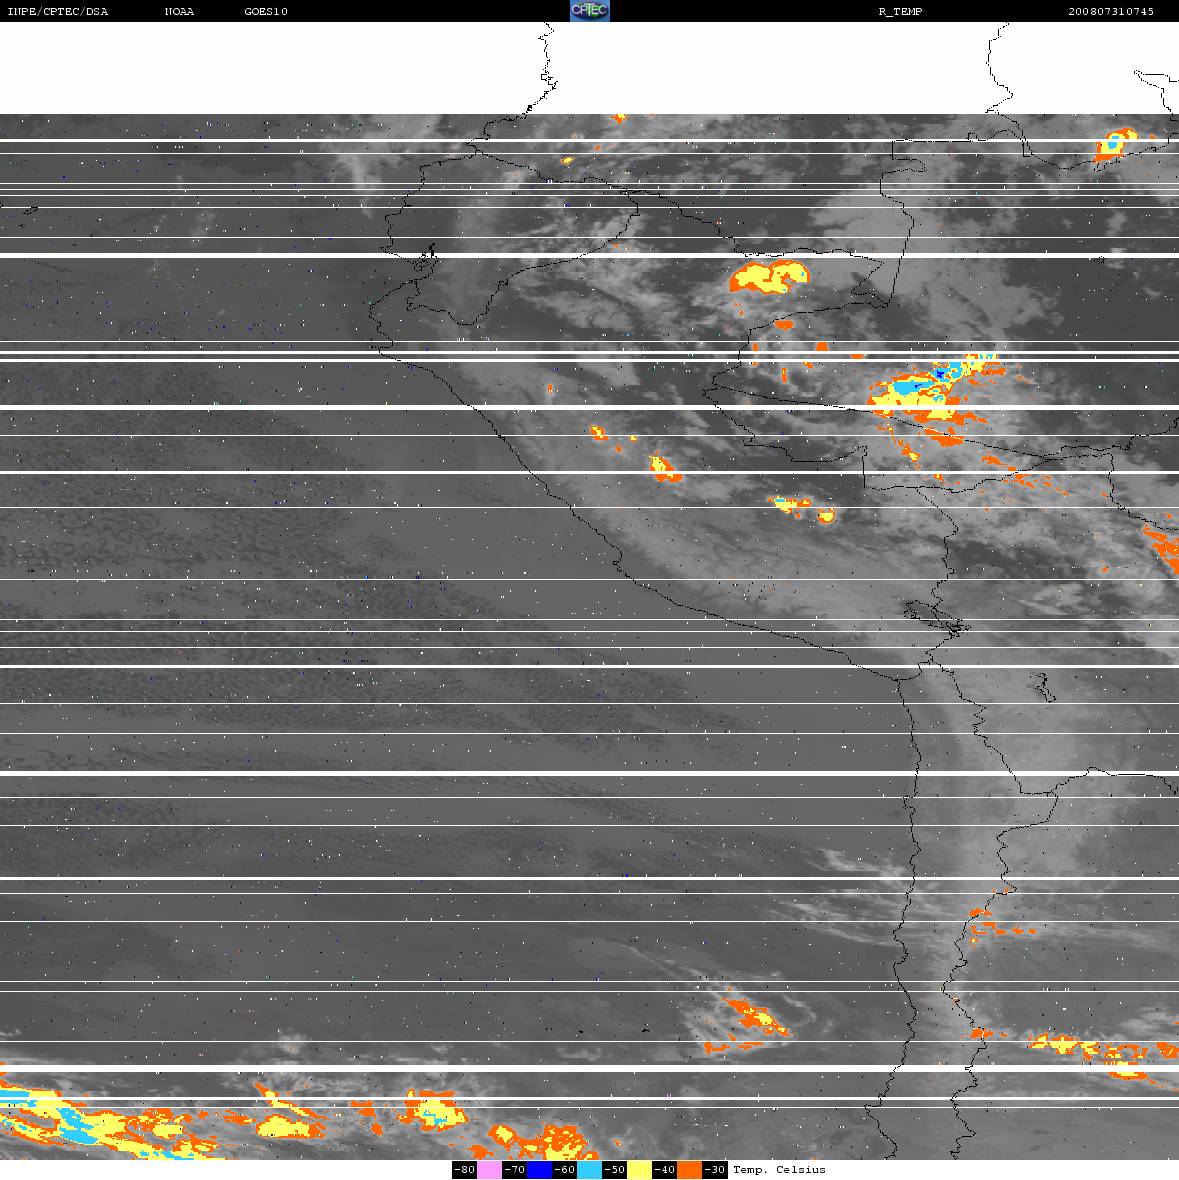Click the -80 legend value
The height and width of the screenshot is (1180, 1179).
464,1169
